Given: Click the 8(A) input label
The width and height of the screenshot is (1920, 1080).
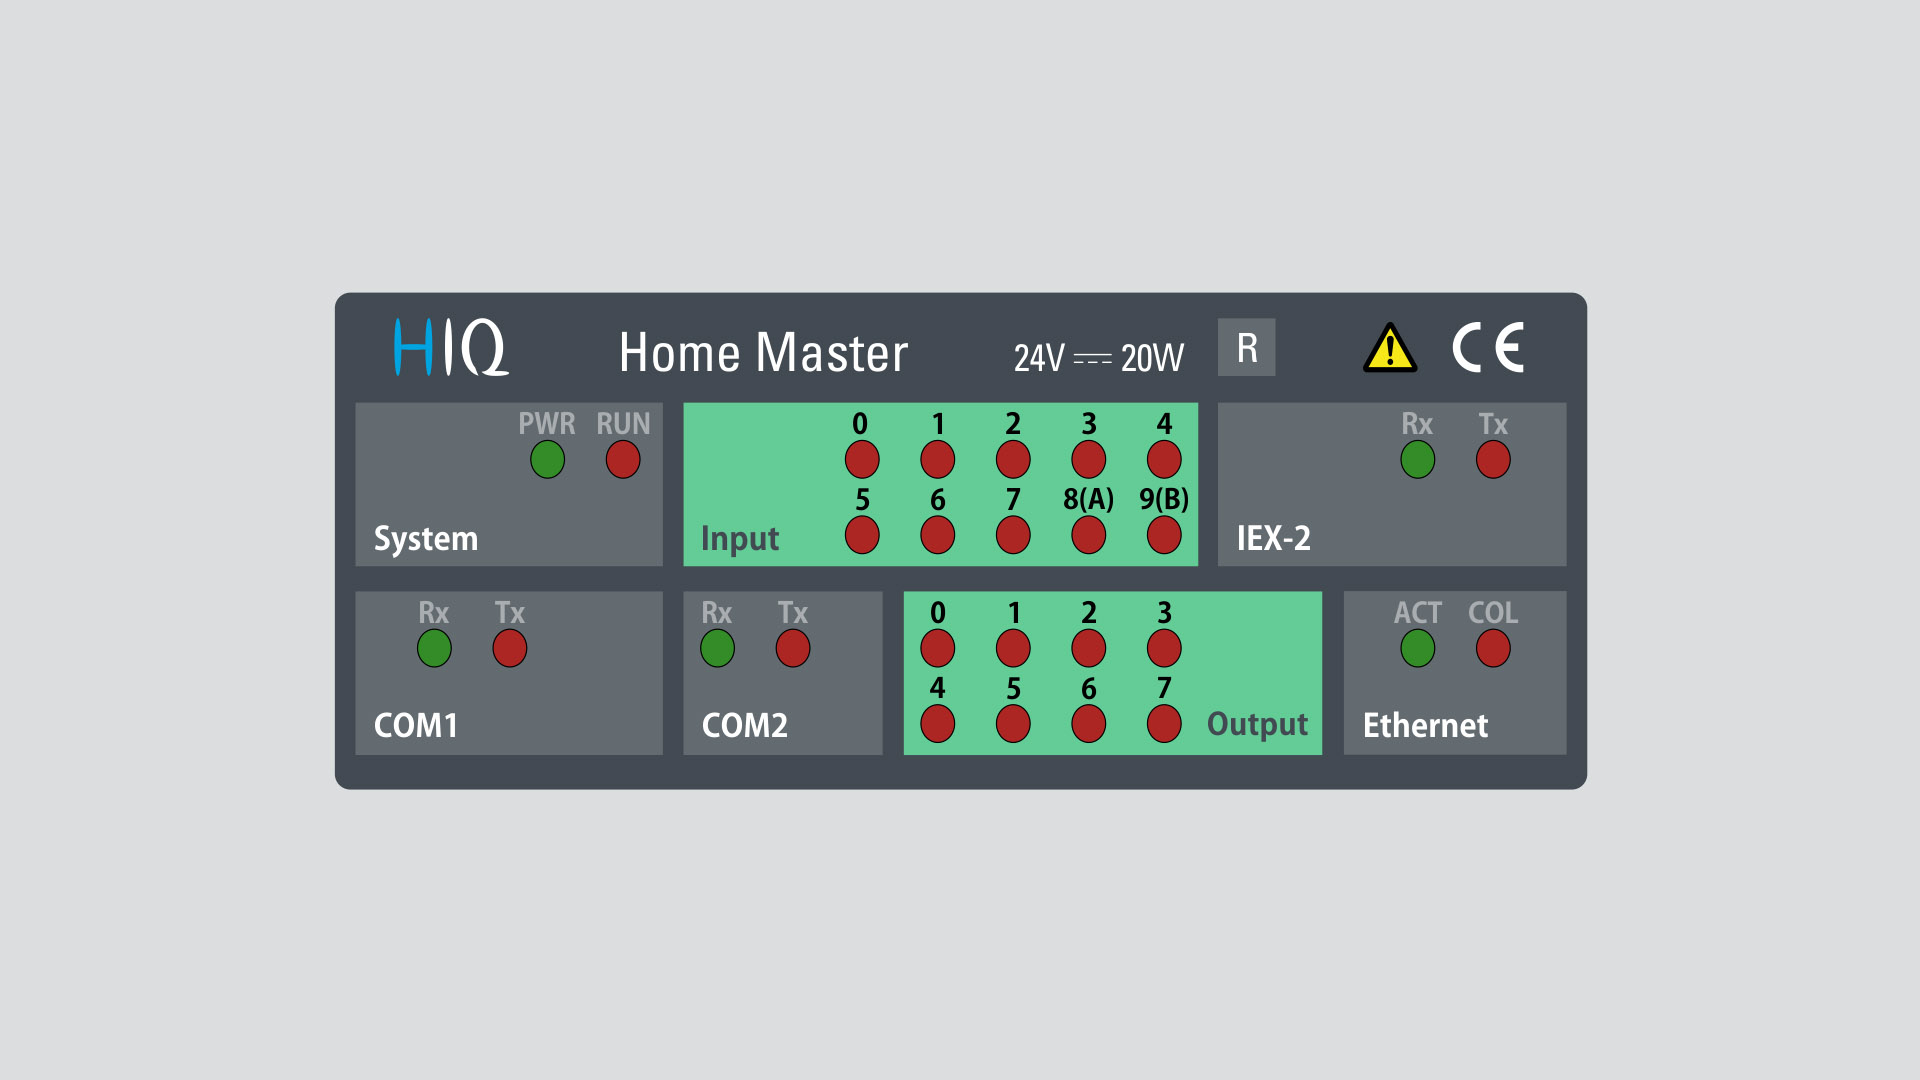Looking at the screenshot, I should [1088, 499].
